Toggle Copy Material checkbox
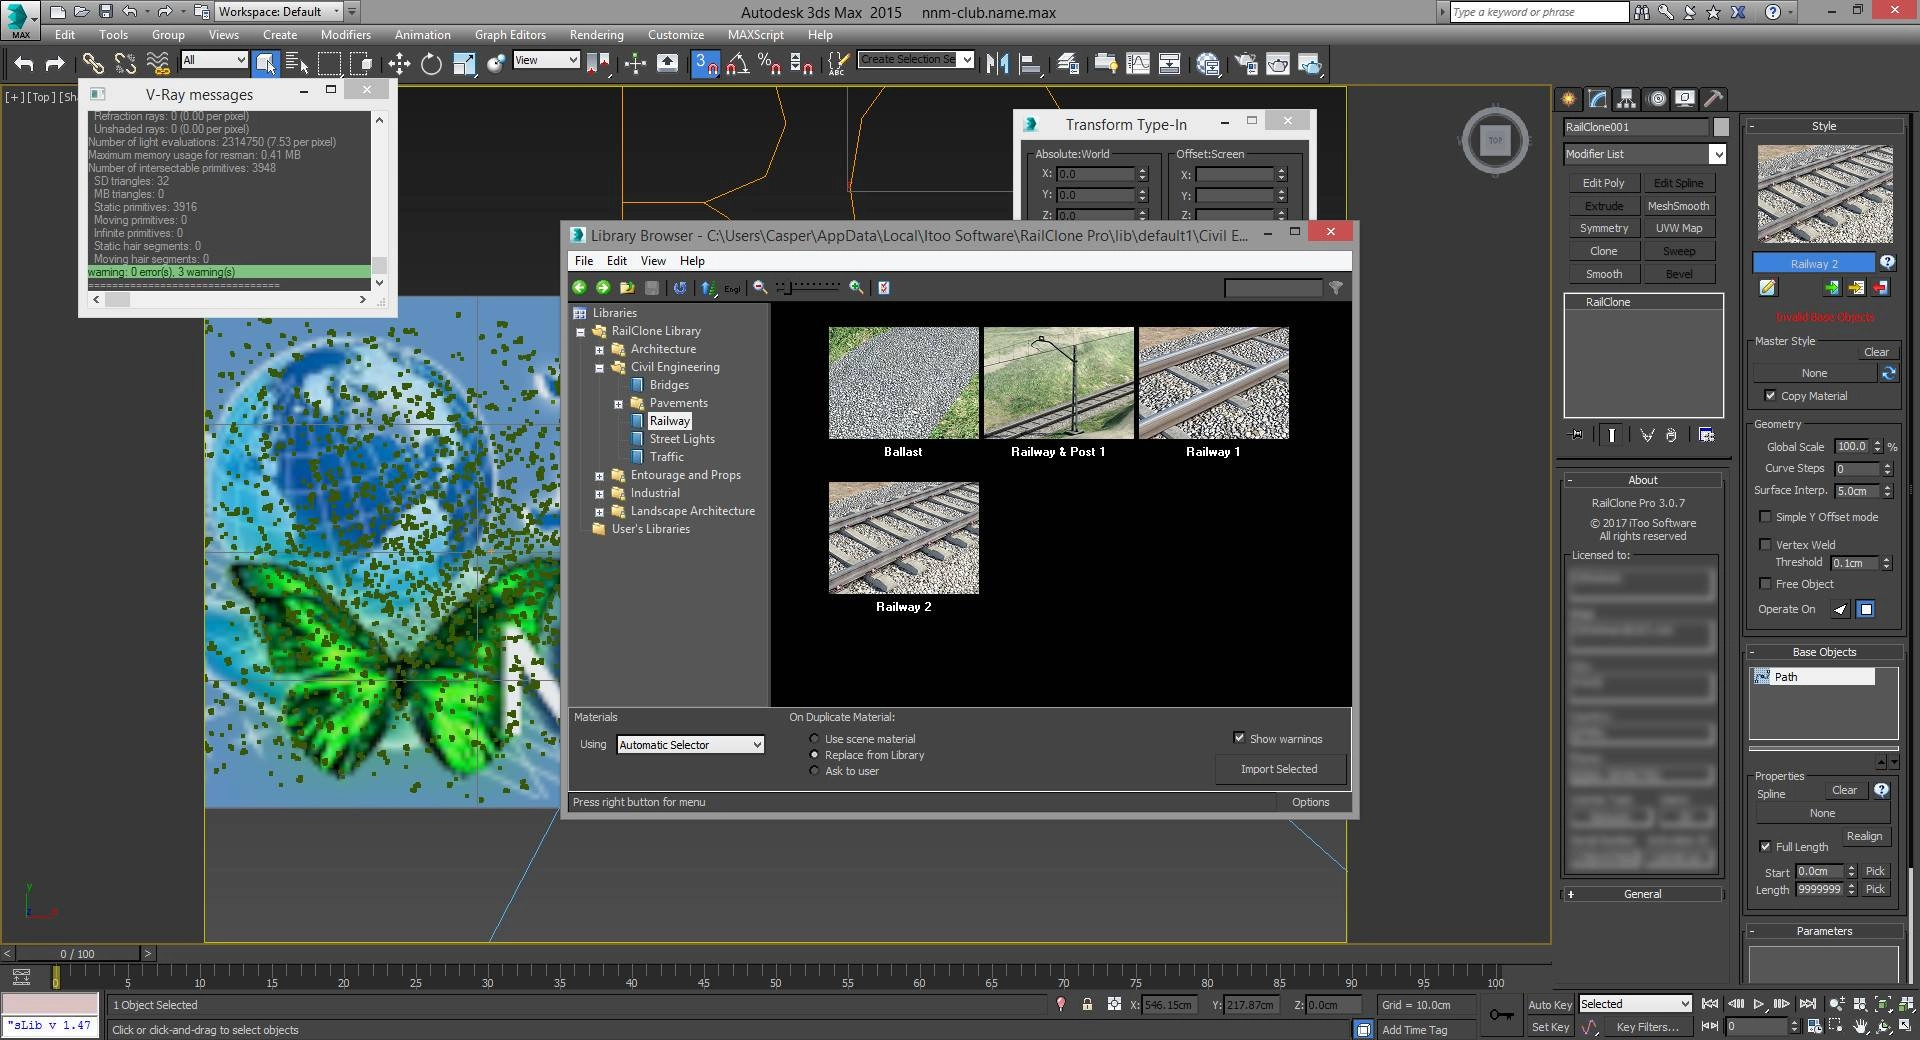The image size is (1920, 1040). pyautogui.click(x=1770, y=396)
